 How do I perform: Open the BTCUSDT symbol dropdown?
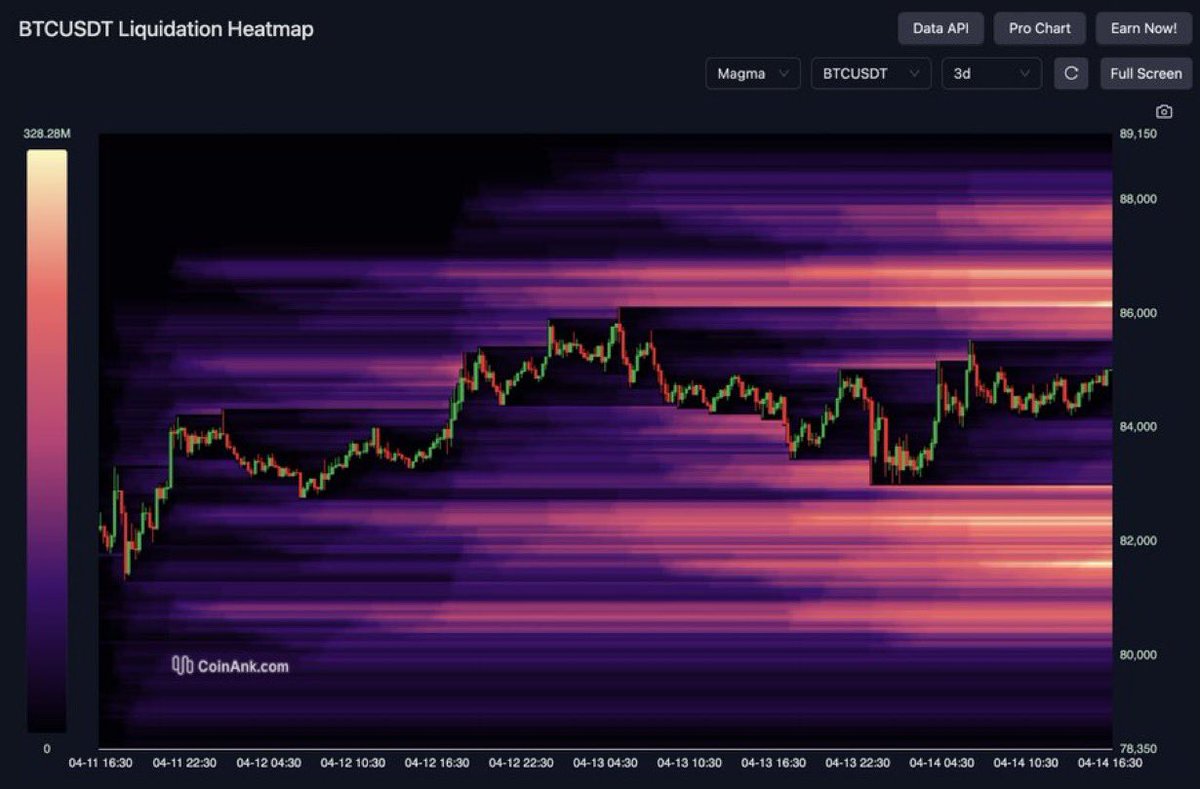click(870, 73)
